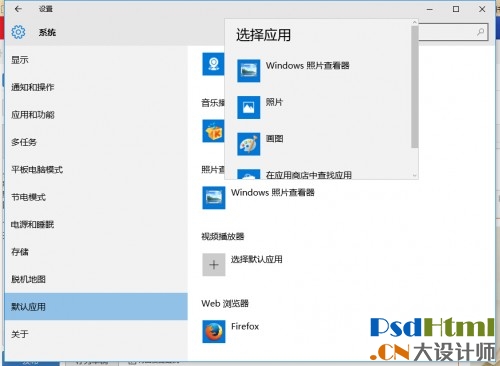Viewport: 500px width, 366px height.
Task: Click the store icon for 在应用商店中查找应用
Action: pos(248,174)
